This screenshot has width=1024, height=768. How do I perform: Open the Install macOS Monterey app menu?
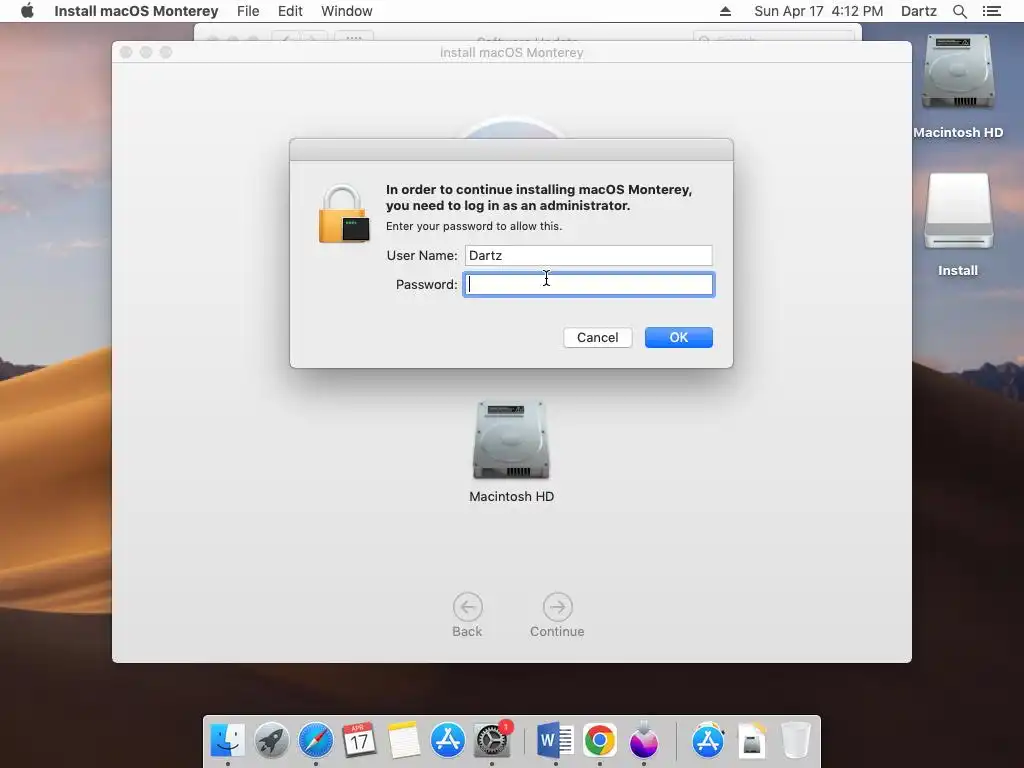coord(136,11)
